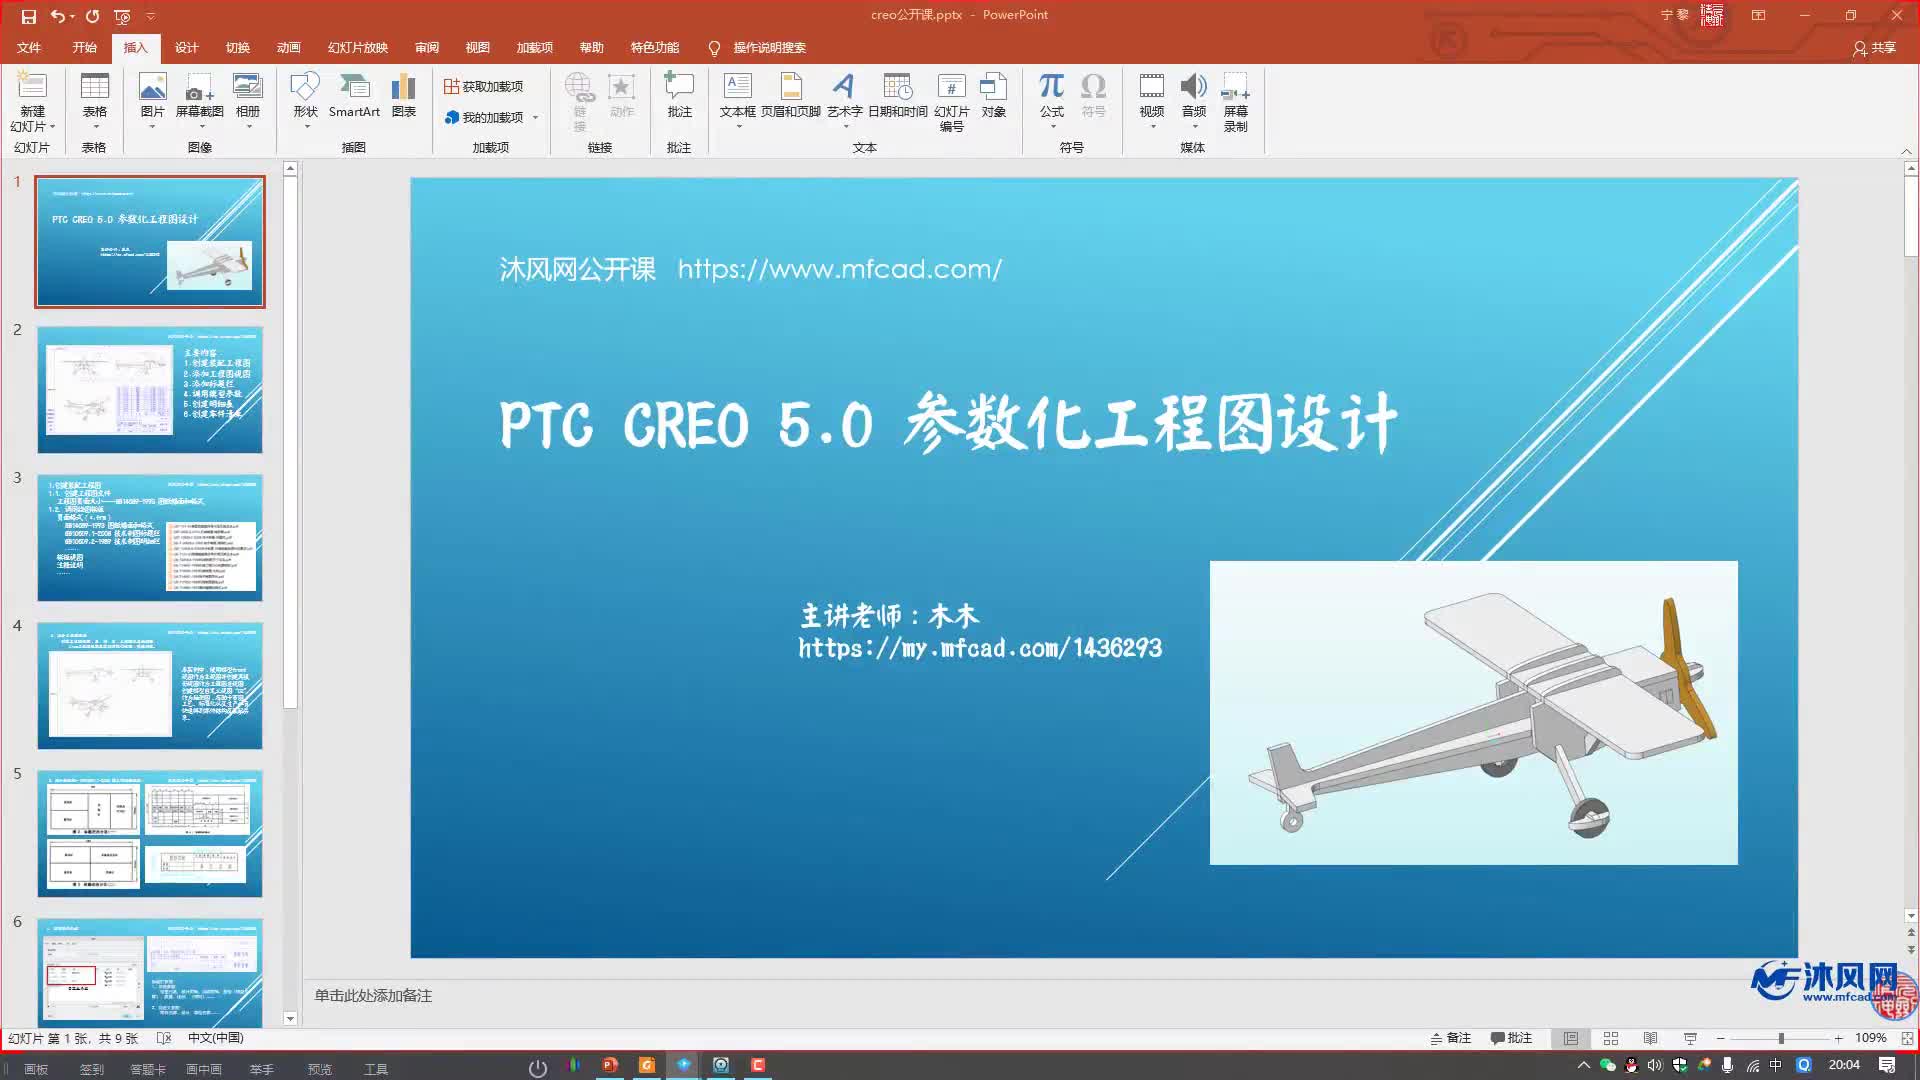Image resolution: width=1920 pixels, height=1080 pixels.
Task: Toggle Notes (备注) pane in status bar
Action: 1451,1038
